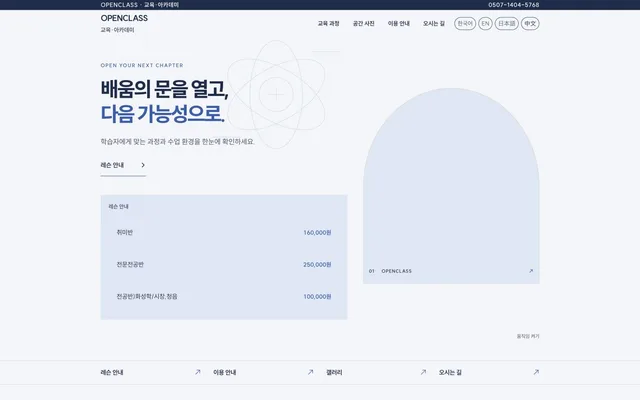Screen dimensions: 640x400
Task: Open the 교육 과정 navigation menu item
Action: (328, 23)
